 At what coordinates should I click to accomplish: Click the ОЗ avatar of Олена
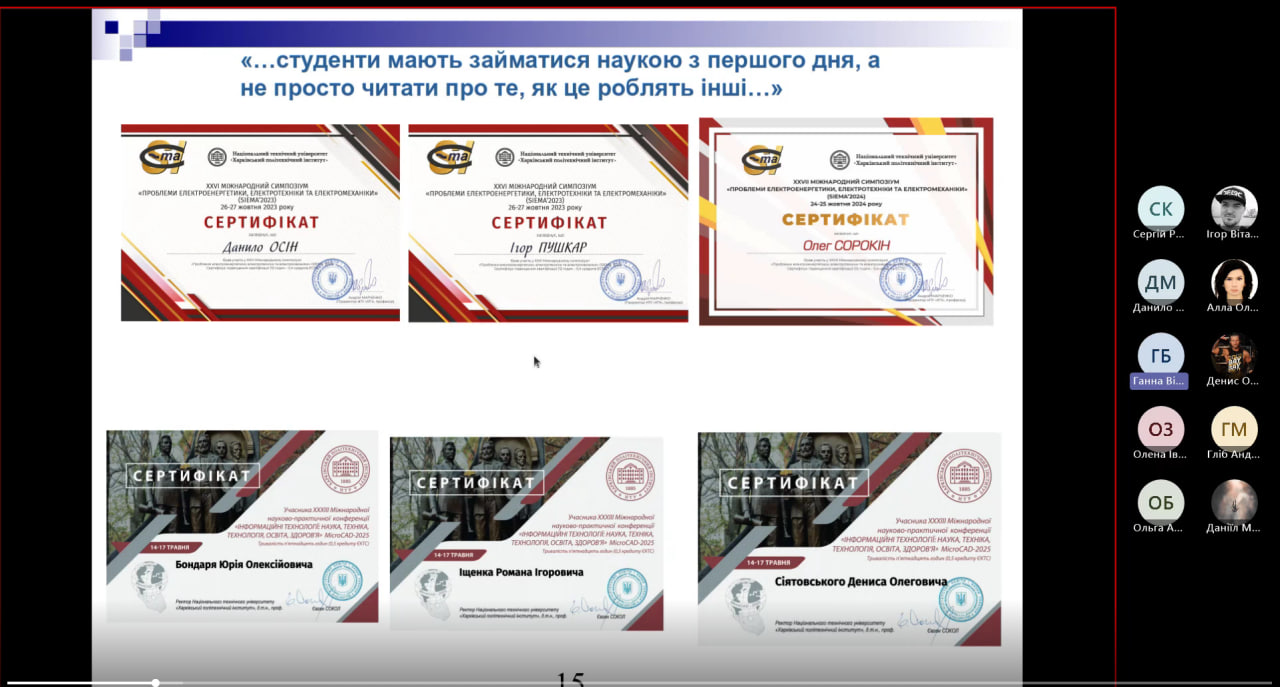1161,429
